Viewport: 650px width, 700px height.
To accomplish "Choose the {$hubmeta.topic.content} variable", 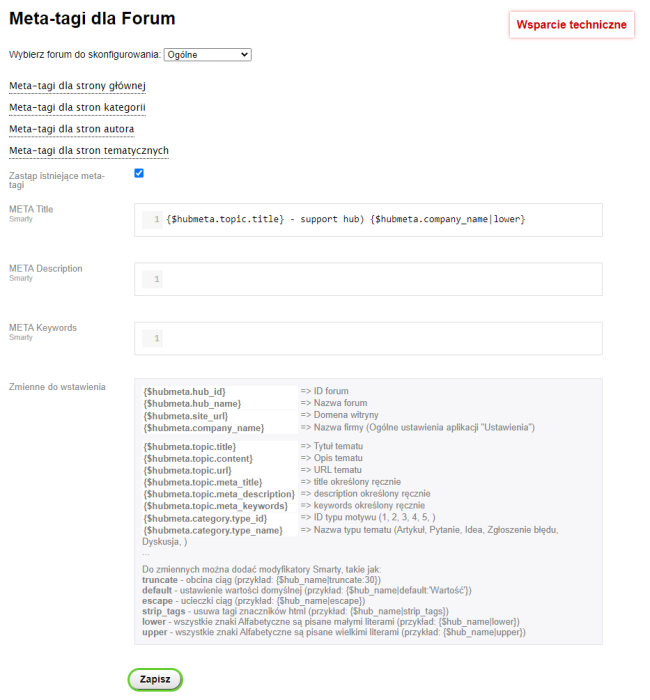I will 196,458.
